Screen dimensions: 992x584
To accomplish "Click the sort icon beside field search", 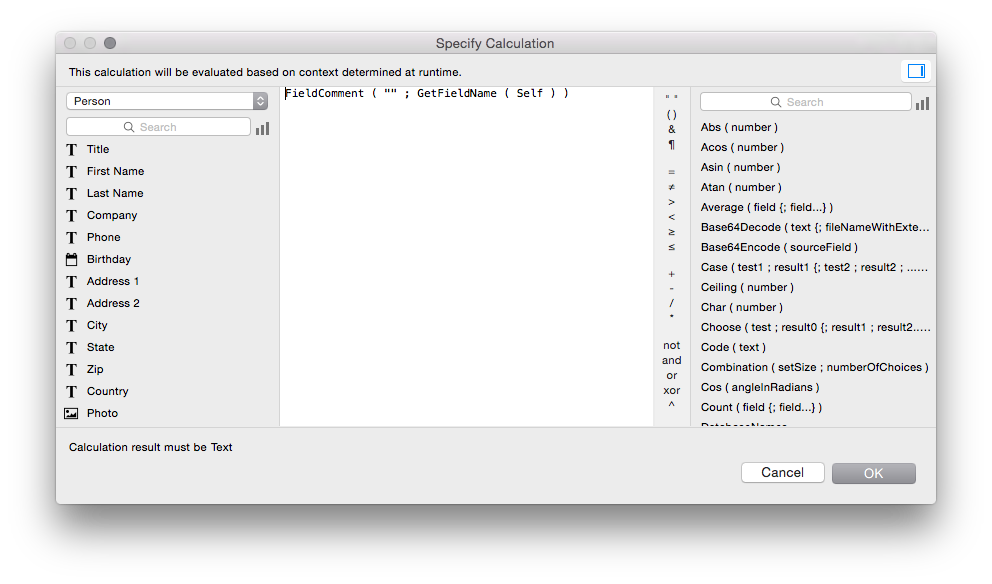I will click(262, 128).
